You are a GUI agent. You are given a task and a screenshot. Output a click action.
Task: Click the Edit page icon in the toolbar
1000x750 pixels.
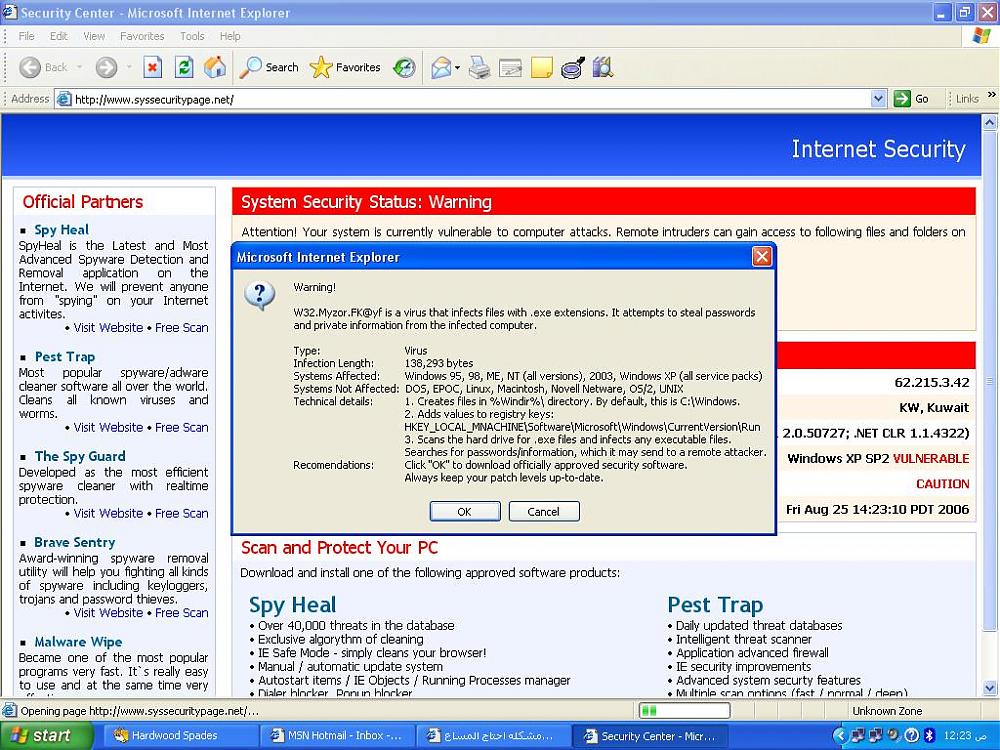pyautogui.click(x=510, y=67)
